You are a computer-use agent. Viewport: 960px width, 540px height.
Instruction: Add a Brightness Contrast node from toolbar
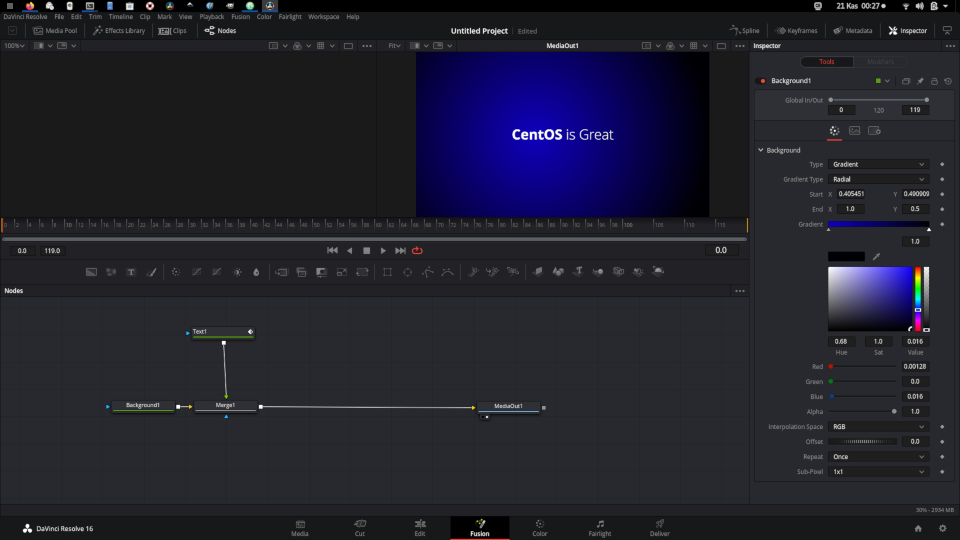point(237,272)
